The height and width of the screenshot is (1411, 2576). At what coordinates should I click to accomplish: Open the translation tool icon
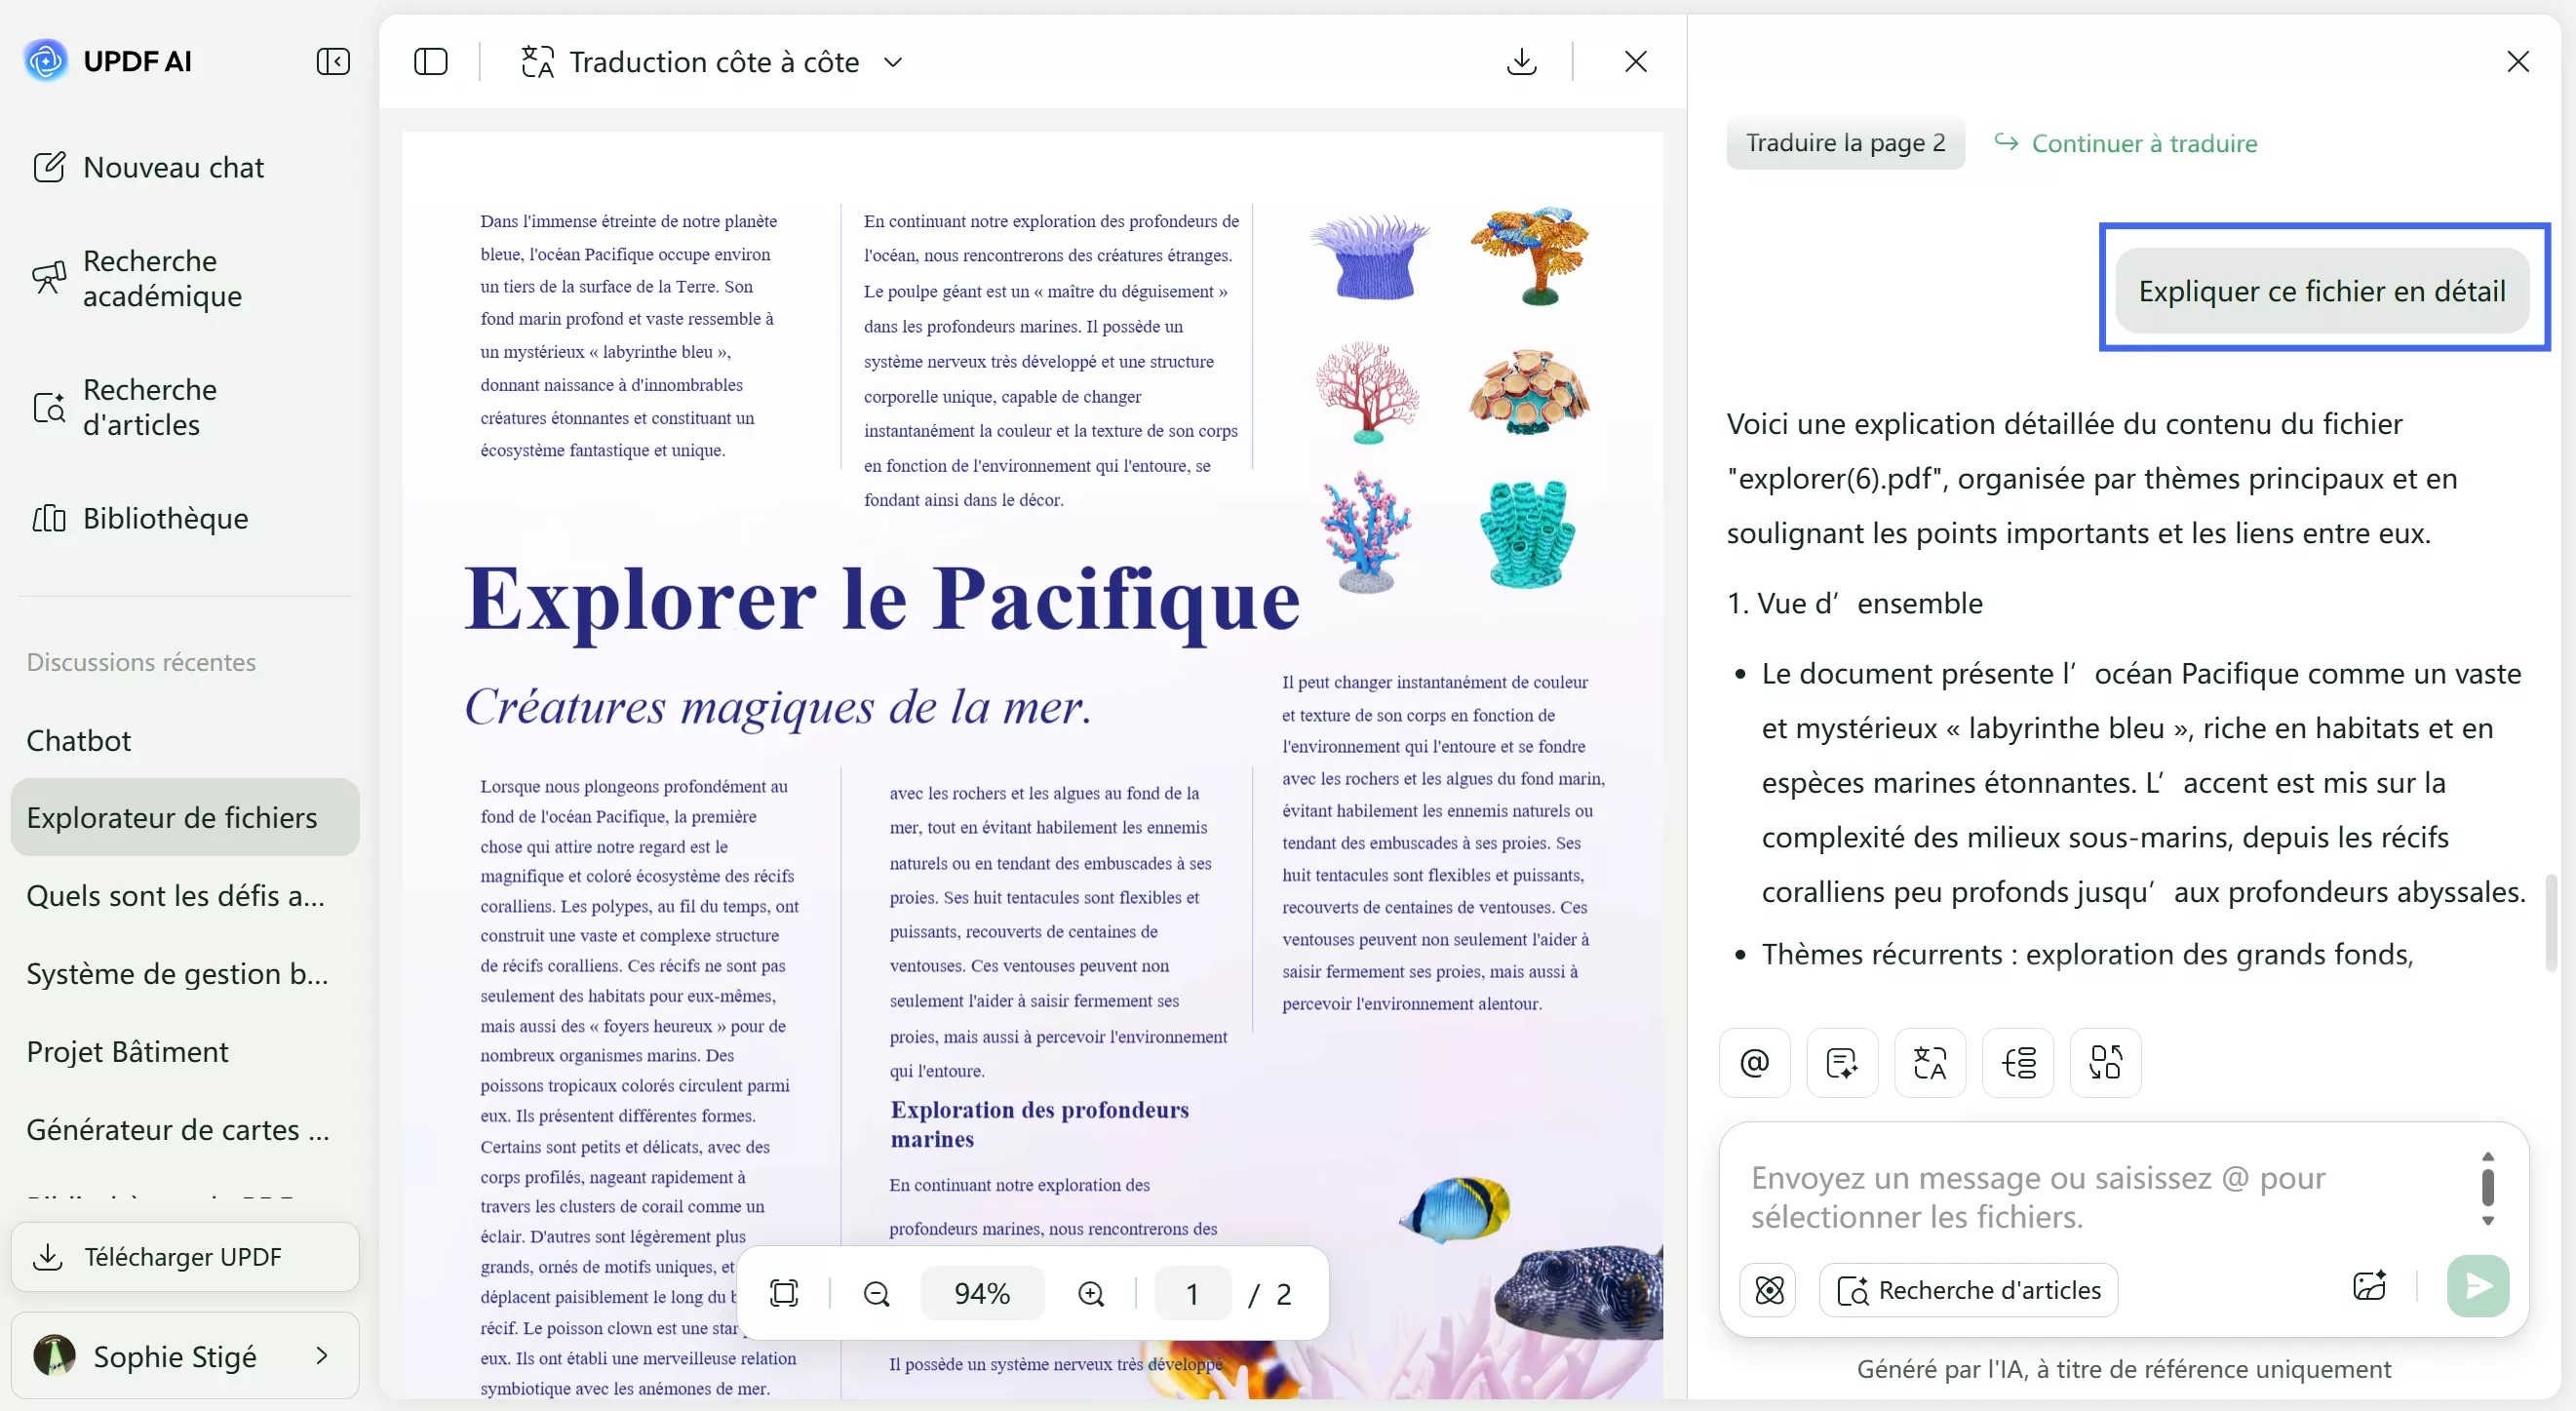pos(1929,1062)
